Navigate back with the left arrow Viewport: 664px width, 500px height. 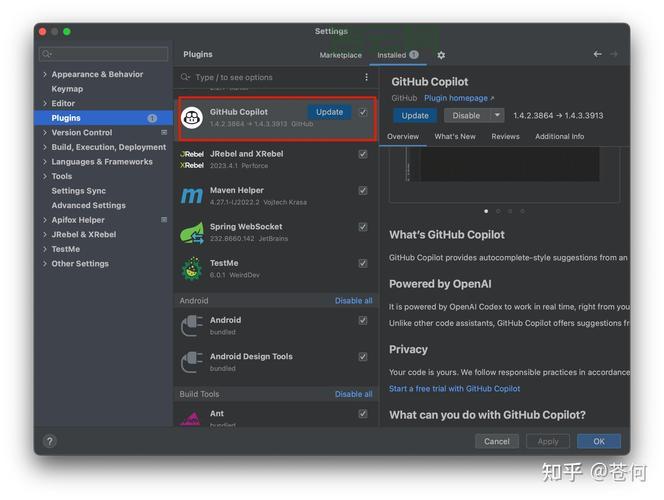(x=597, y=54)
